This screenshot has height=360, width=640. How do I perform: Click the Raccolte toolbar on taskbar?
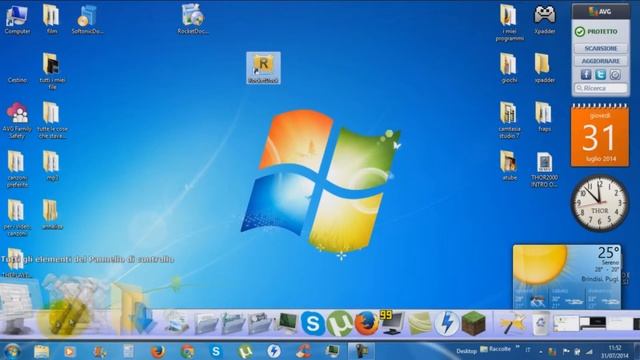click(x=496, y=349)
